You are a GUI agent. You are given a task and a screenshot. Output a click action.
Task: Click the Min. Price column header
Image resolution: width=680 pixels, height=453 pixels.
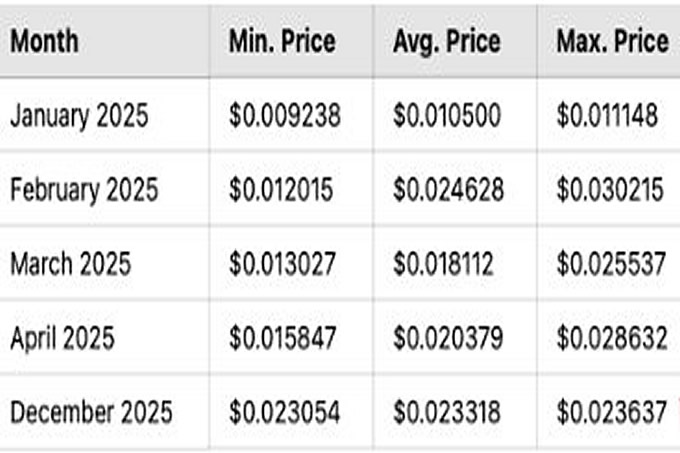282,42
